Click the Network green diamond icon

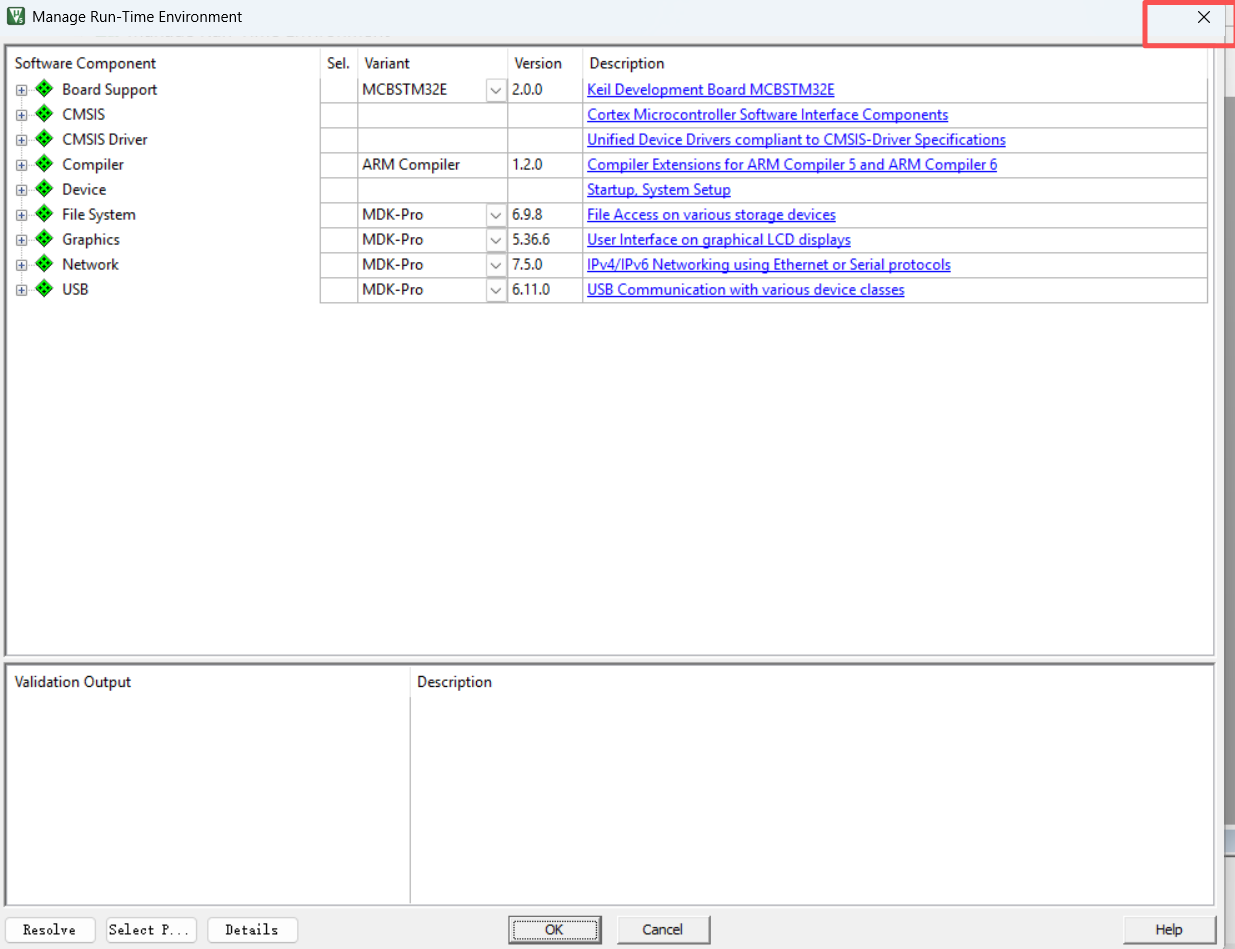coord(44,264)
